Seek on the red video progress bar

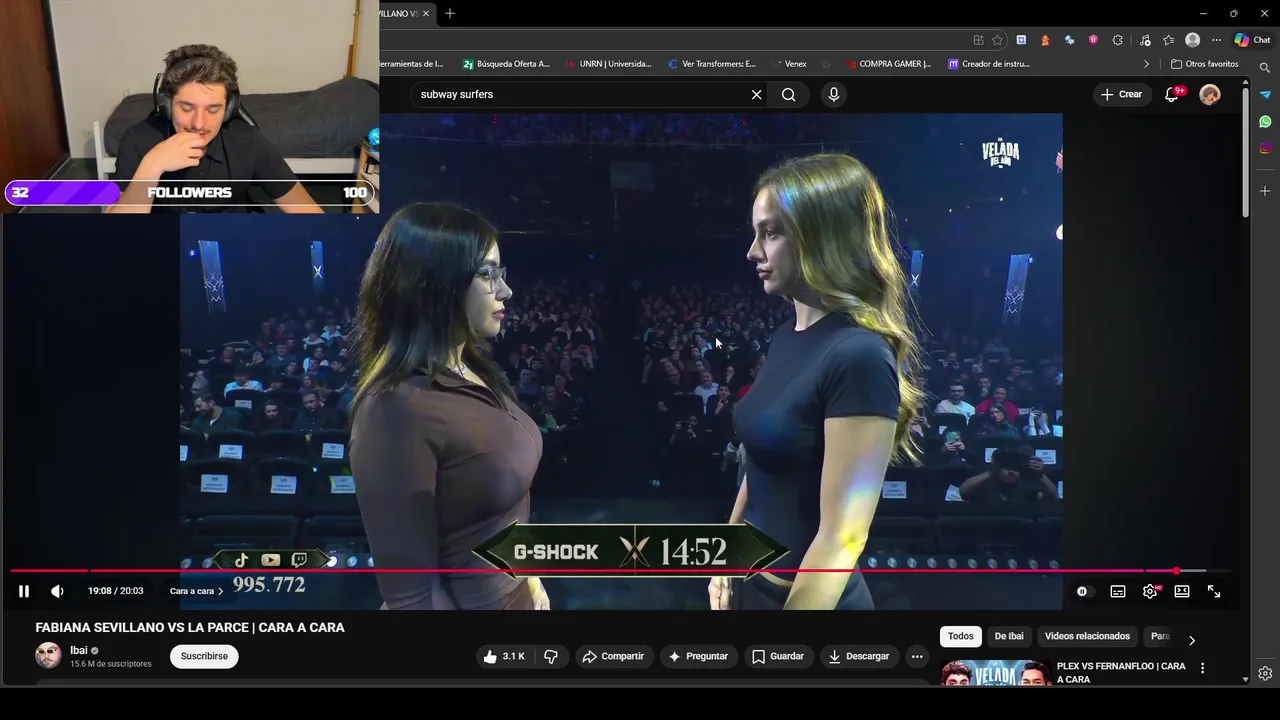click(620, 571)
